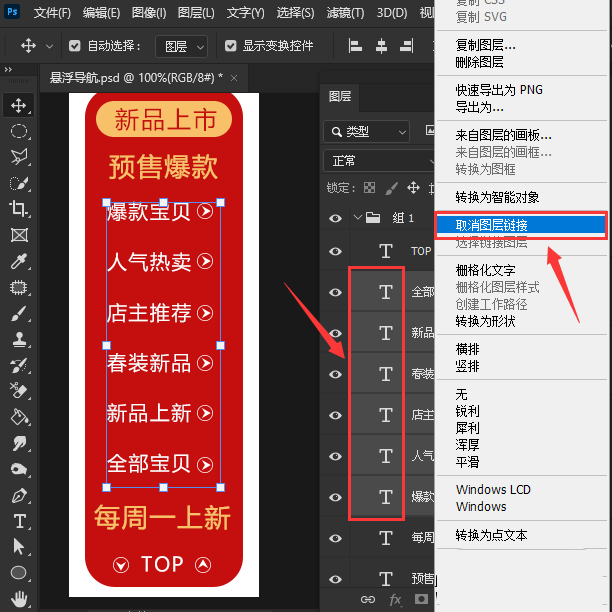Choose 快速导出为 PNG menu entry
The image size is (612, 612).
pos(499,90)
